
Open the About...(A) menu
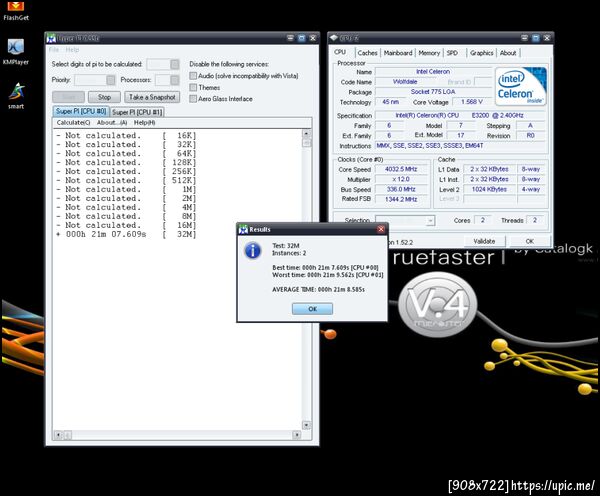(112, 122)
